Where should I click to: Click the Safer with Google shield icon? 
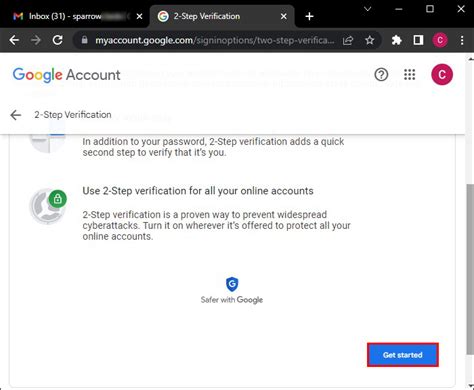pos(232,284)
